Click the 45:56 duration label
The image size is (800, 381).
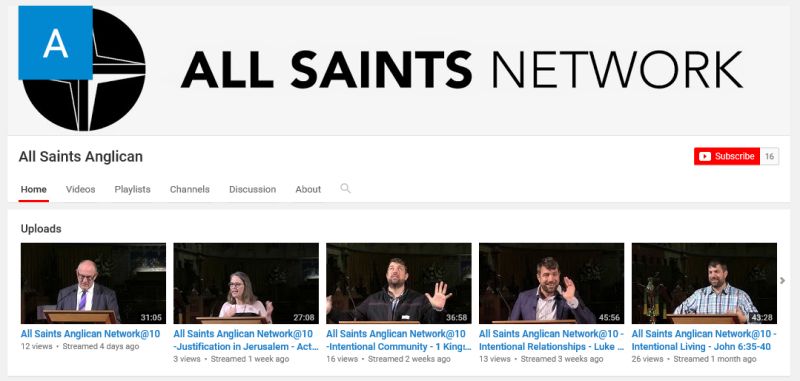(609, 317)
